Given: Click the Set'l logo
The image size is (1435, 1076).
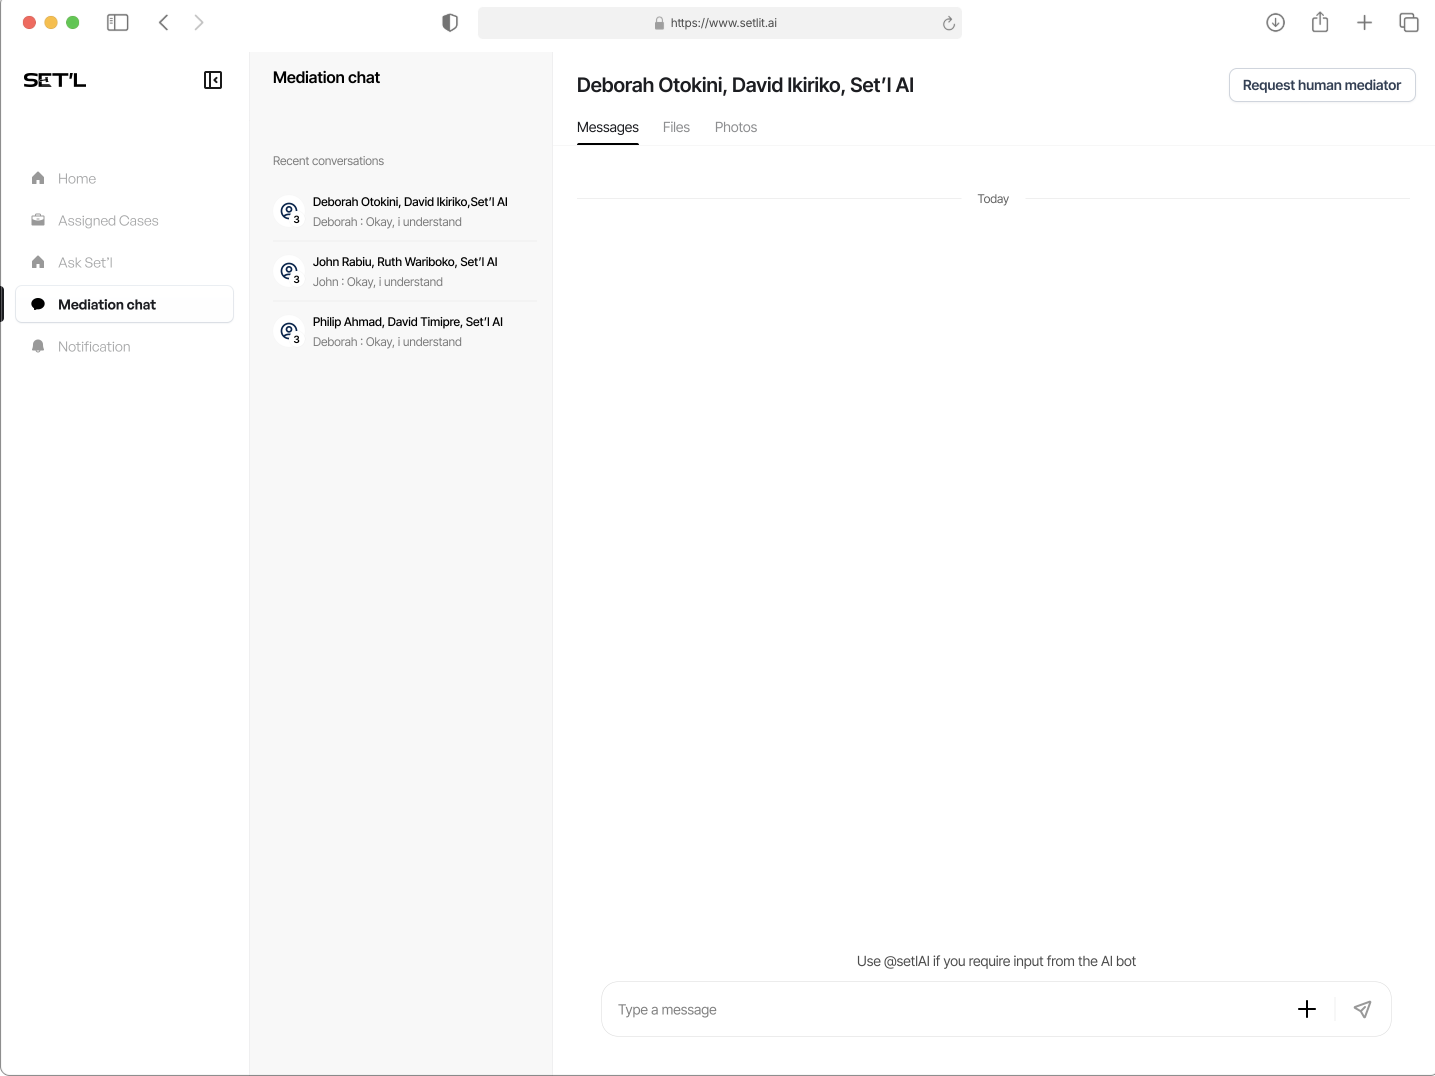Looking at the screenshot, I should [55, 80].
